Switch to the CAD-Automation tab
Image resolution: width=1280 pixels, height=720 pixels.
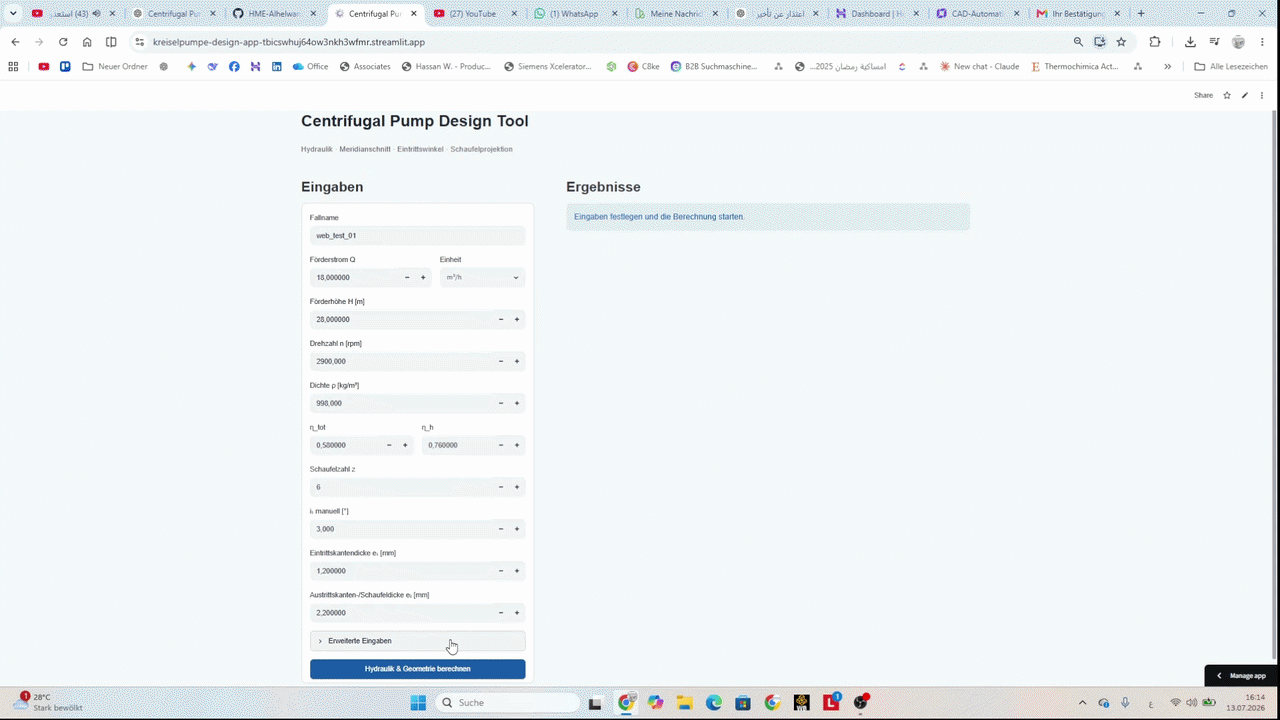pos(978,14)
